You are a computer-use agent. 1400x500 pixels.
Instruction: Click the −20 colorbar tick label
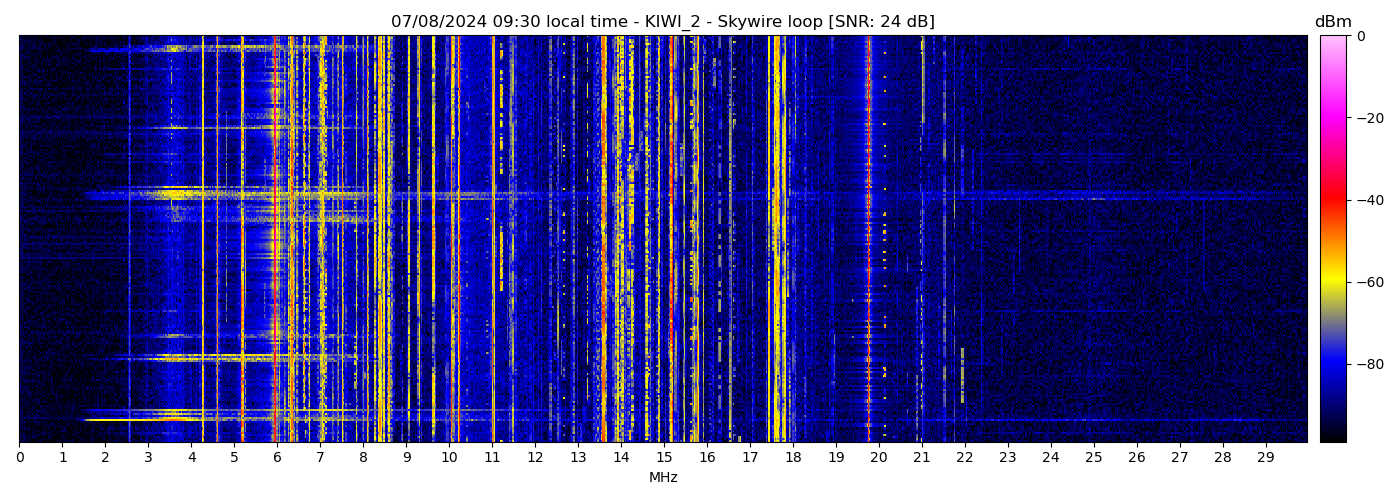point(1367,118)
